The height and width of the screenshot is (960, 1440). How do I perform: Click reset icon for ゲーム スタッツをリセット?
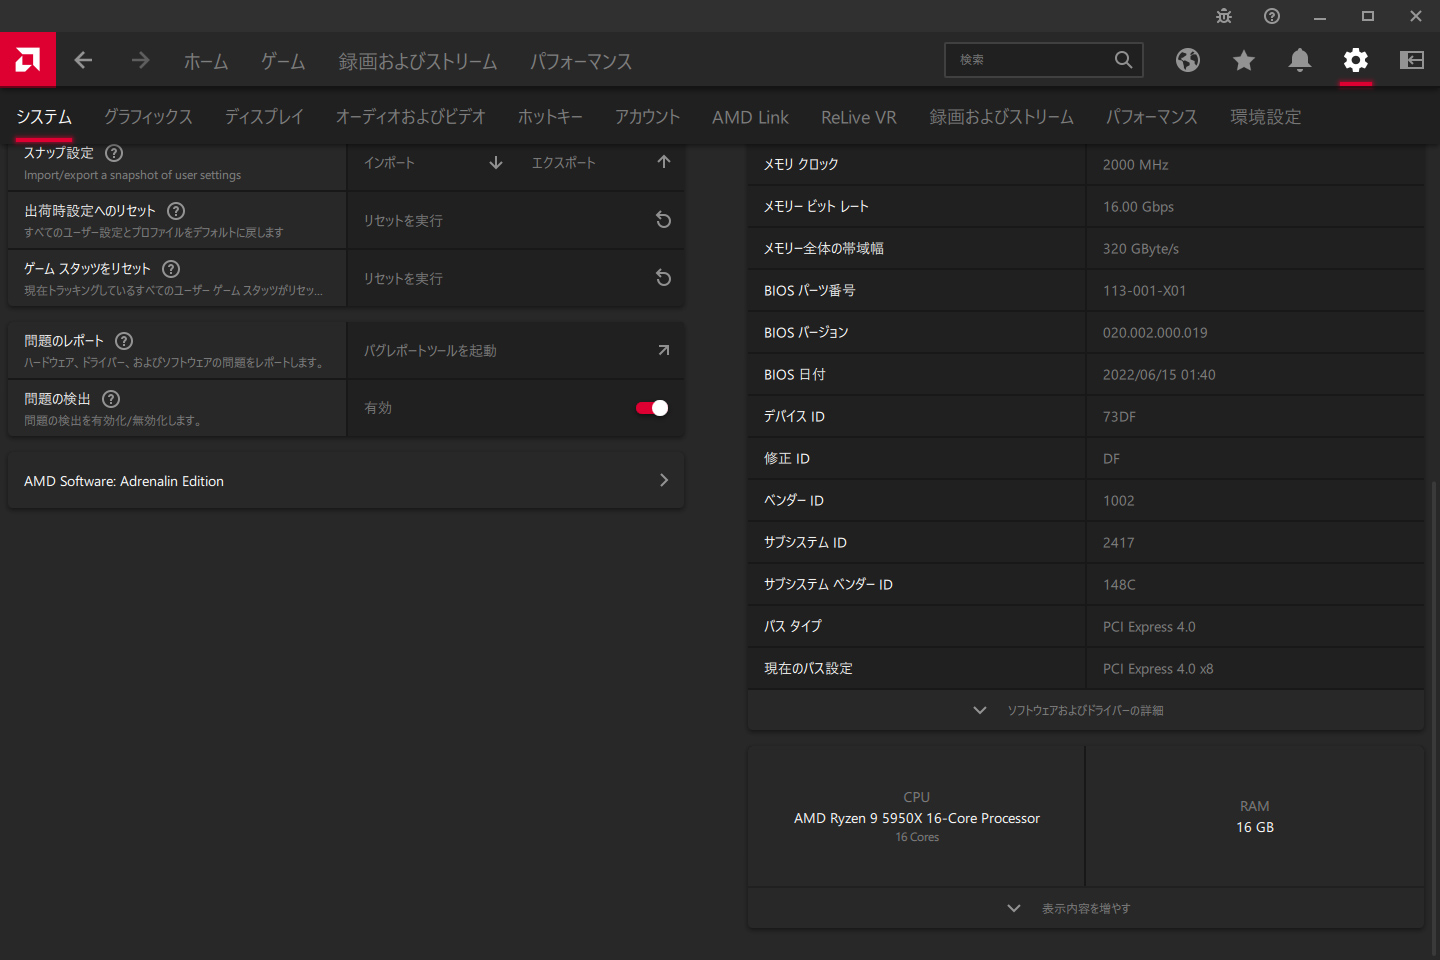point(663,278)
